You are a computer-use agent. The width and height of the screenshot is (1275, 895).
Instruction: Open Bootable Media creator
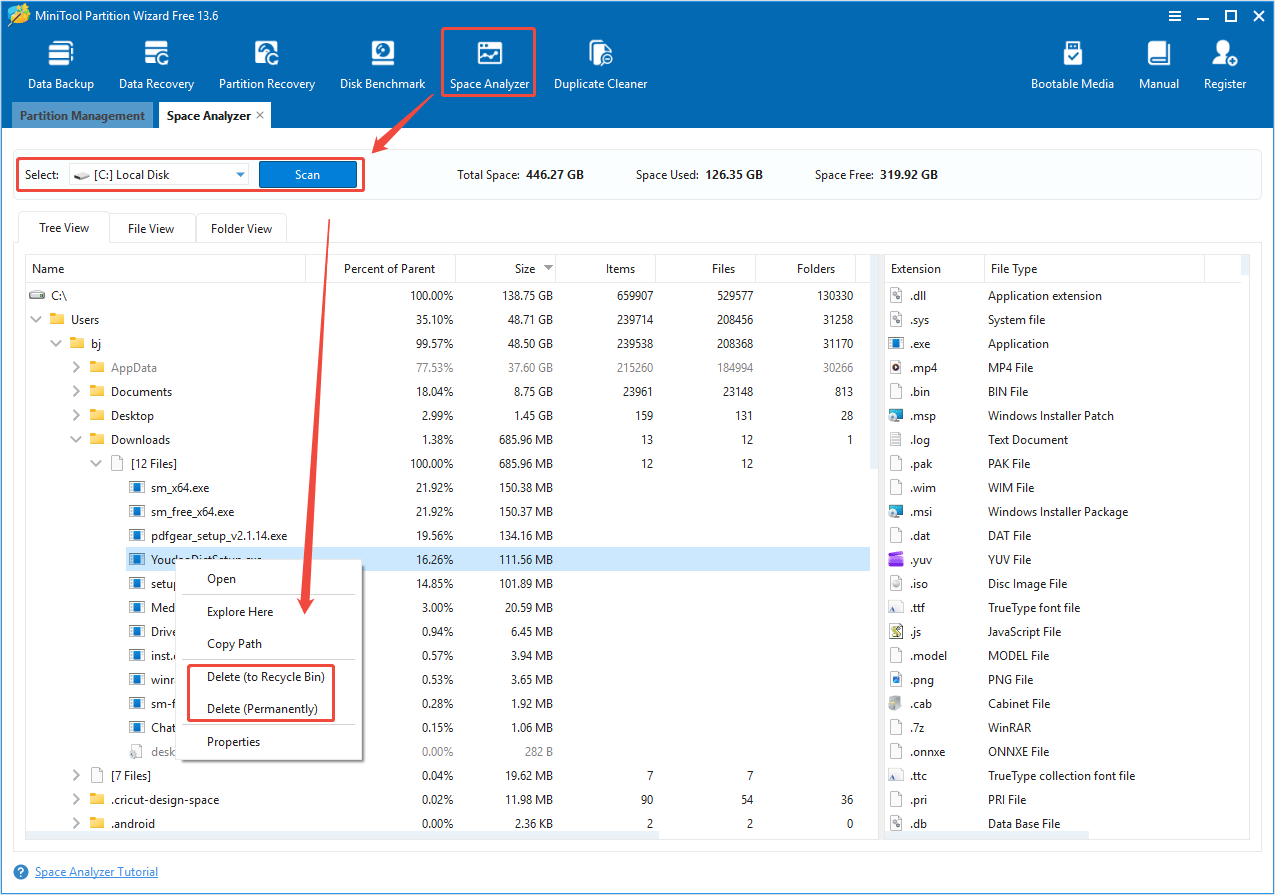[x=1072, y=62]
